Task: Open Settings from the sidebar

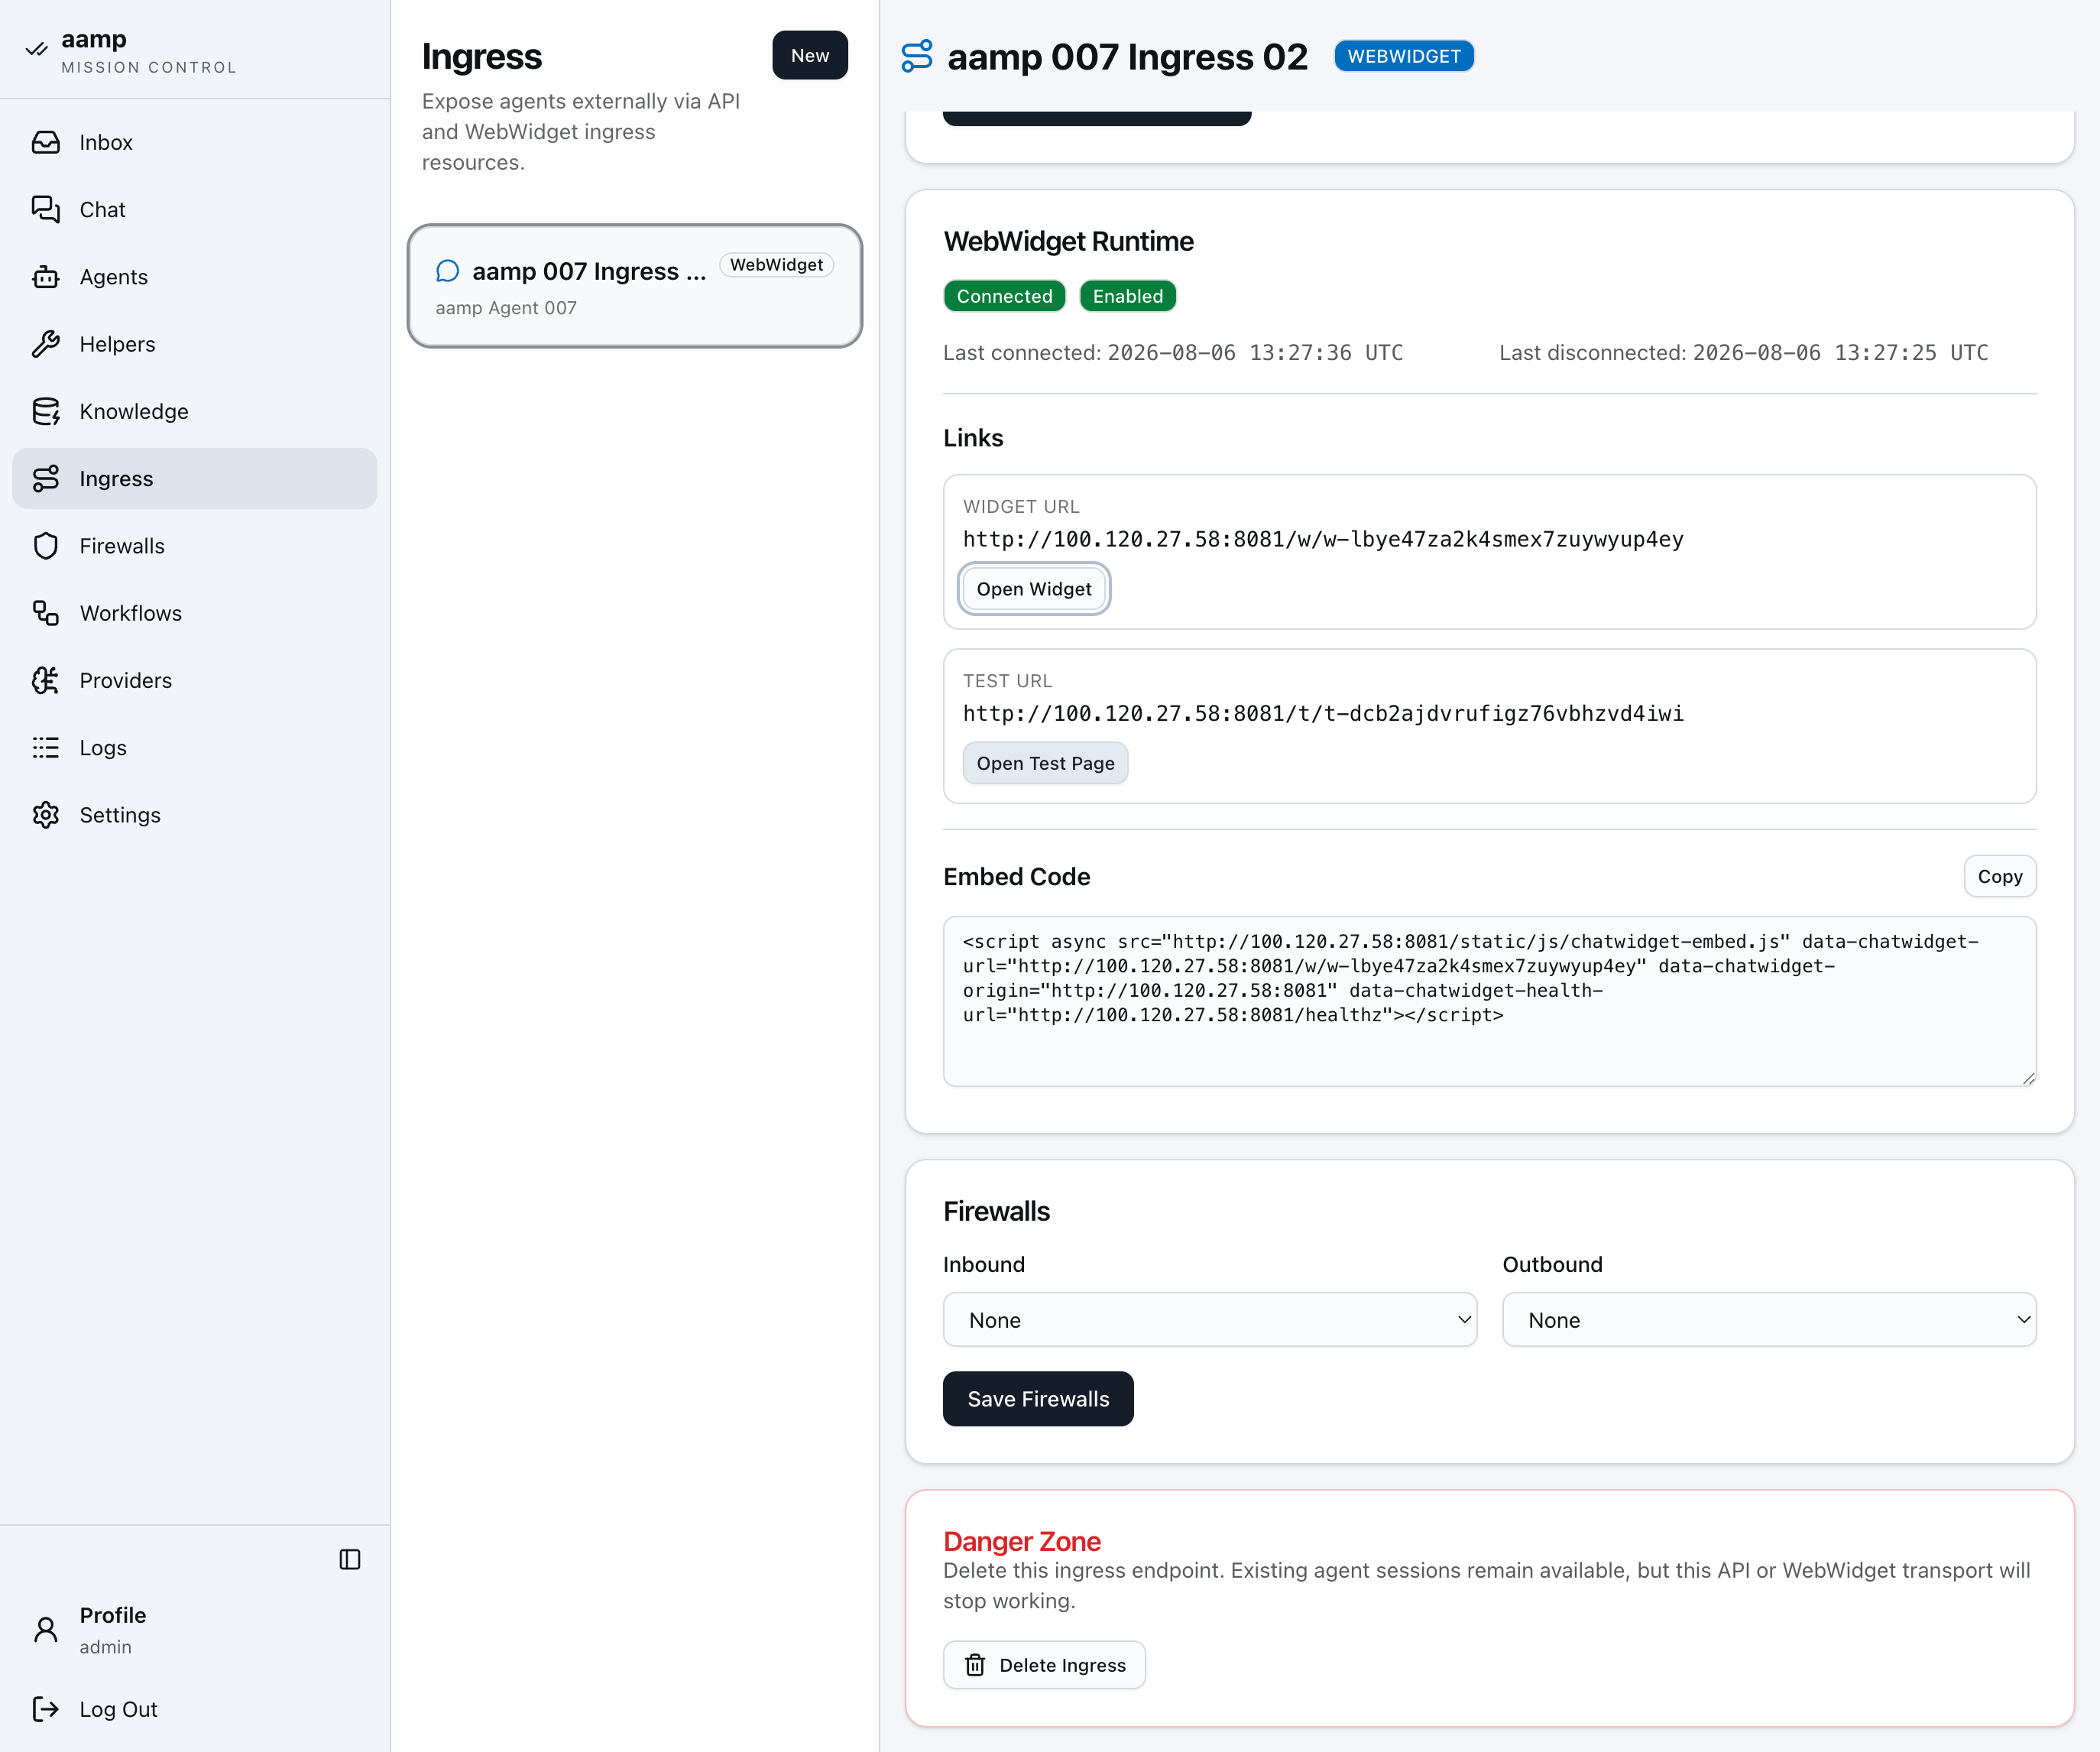Action: tap(195, 815)
